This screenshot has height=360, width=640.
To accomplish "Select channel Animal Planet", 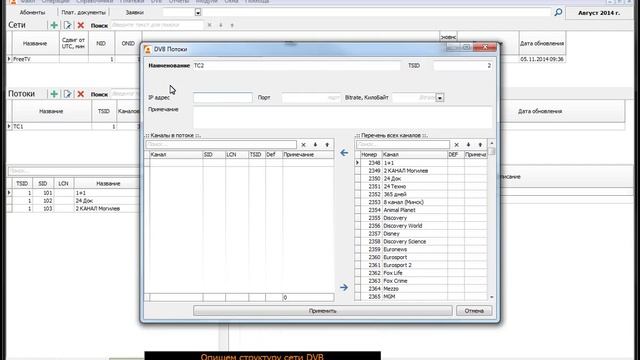I will click(420, 210).
